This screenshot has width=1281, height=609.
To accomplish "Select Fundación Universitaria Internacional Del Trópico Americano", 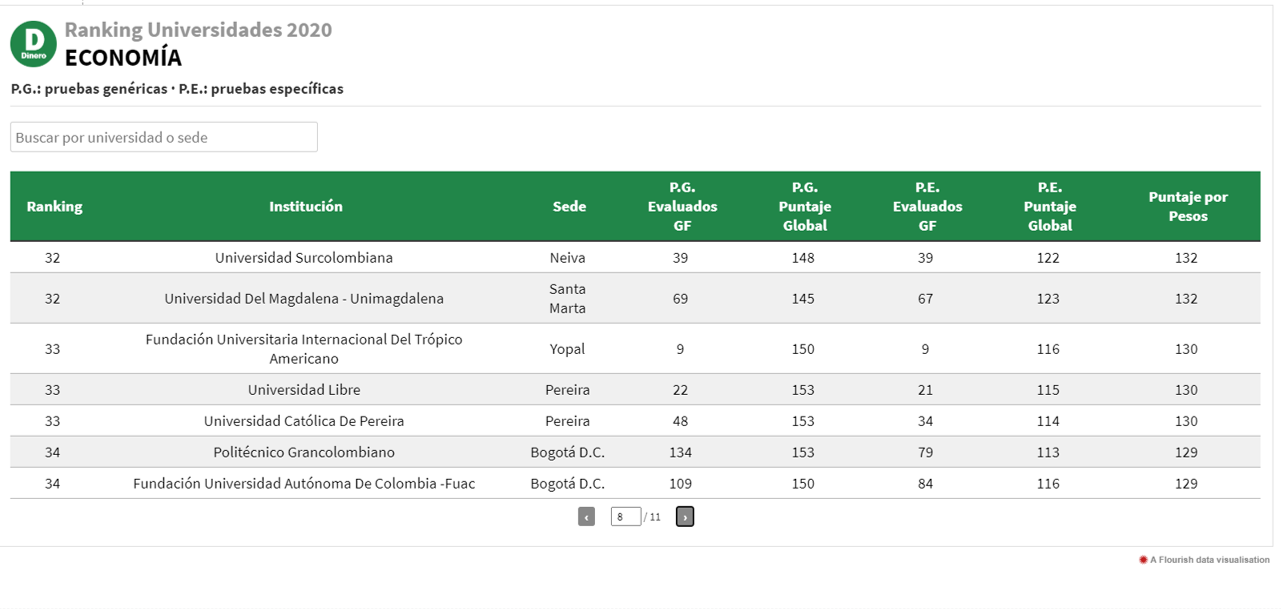I will [x=304, y=349].
